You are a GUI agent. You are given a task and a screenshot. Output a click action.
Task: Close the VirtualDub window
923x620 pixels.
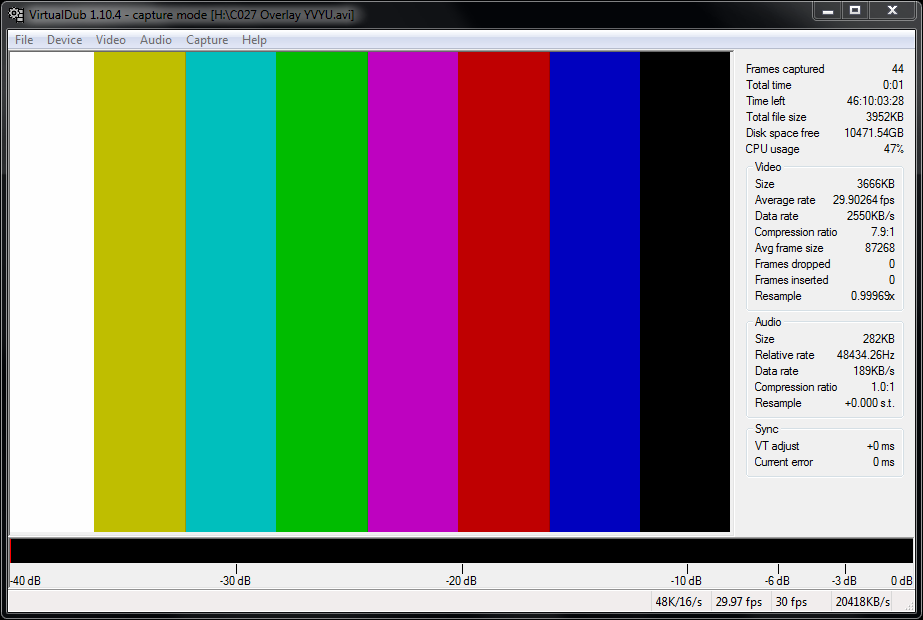(892, 11)
